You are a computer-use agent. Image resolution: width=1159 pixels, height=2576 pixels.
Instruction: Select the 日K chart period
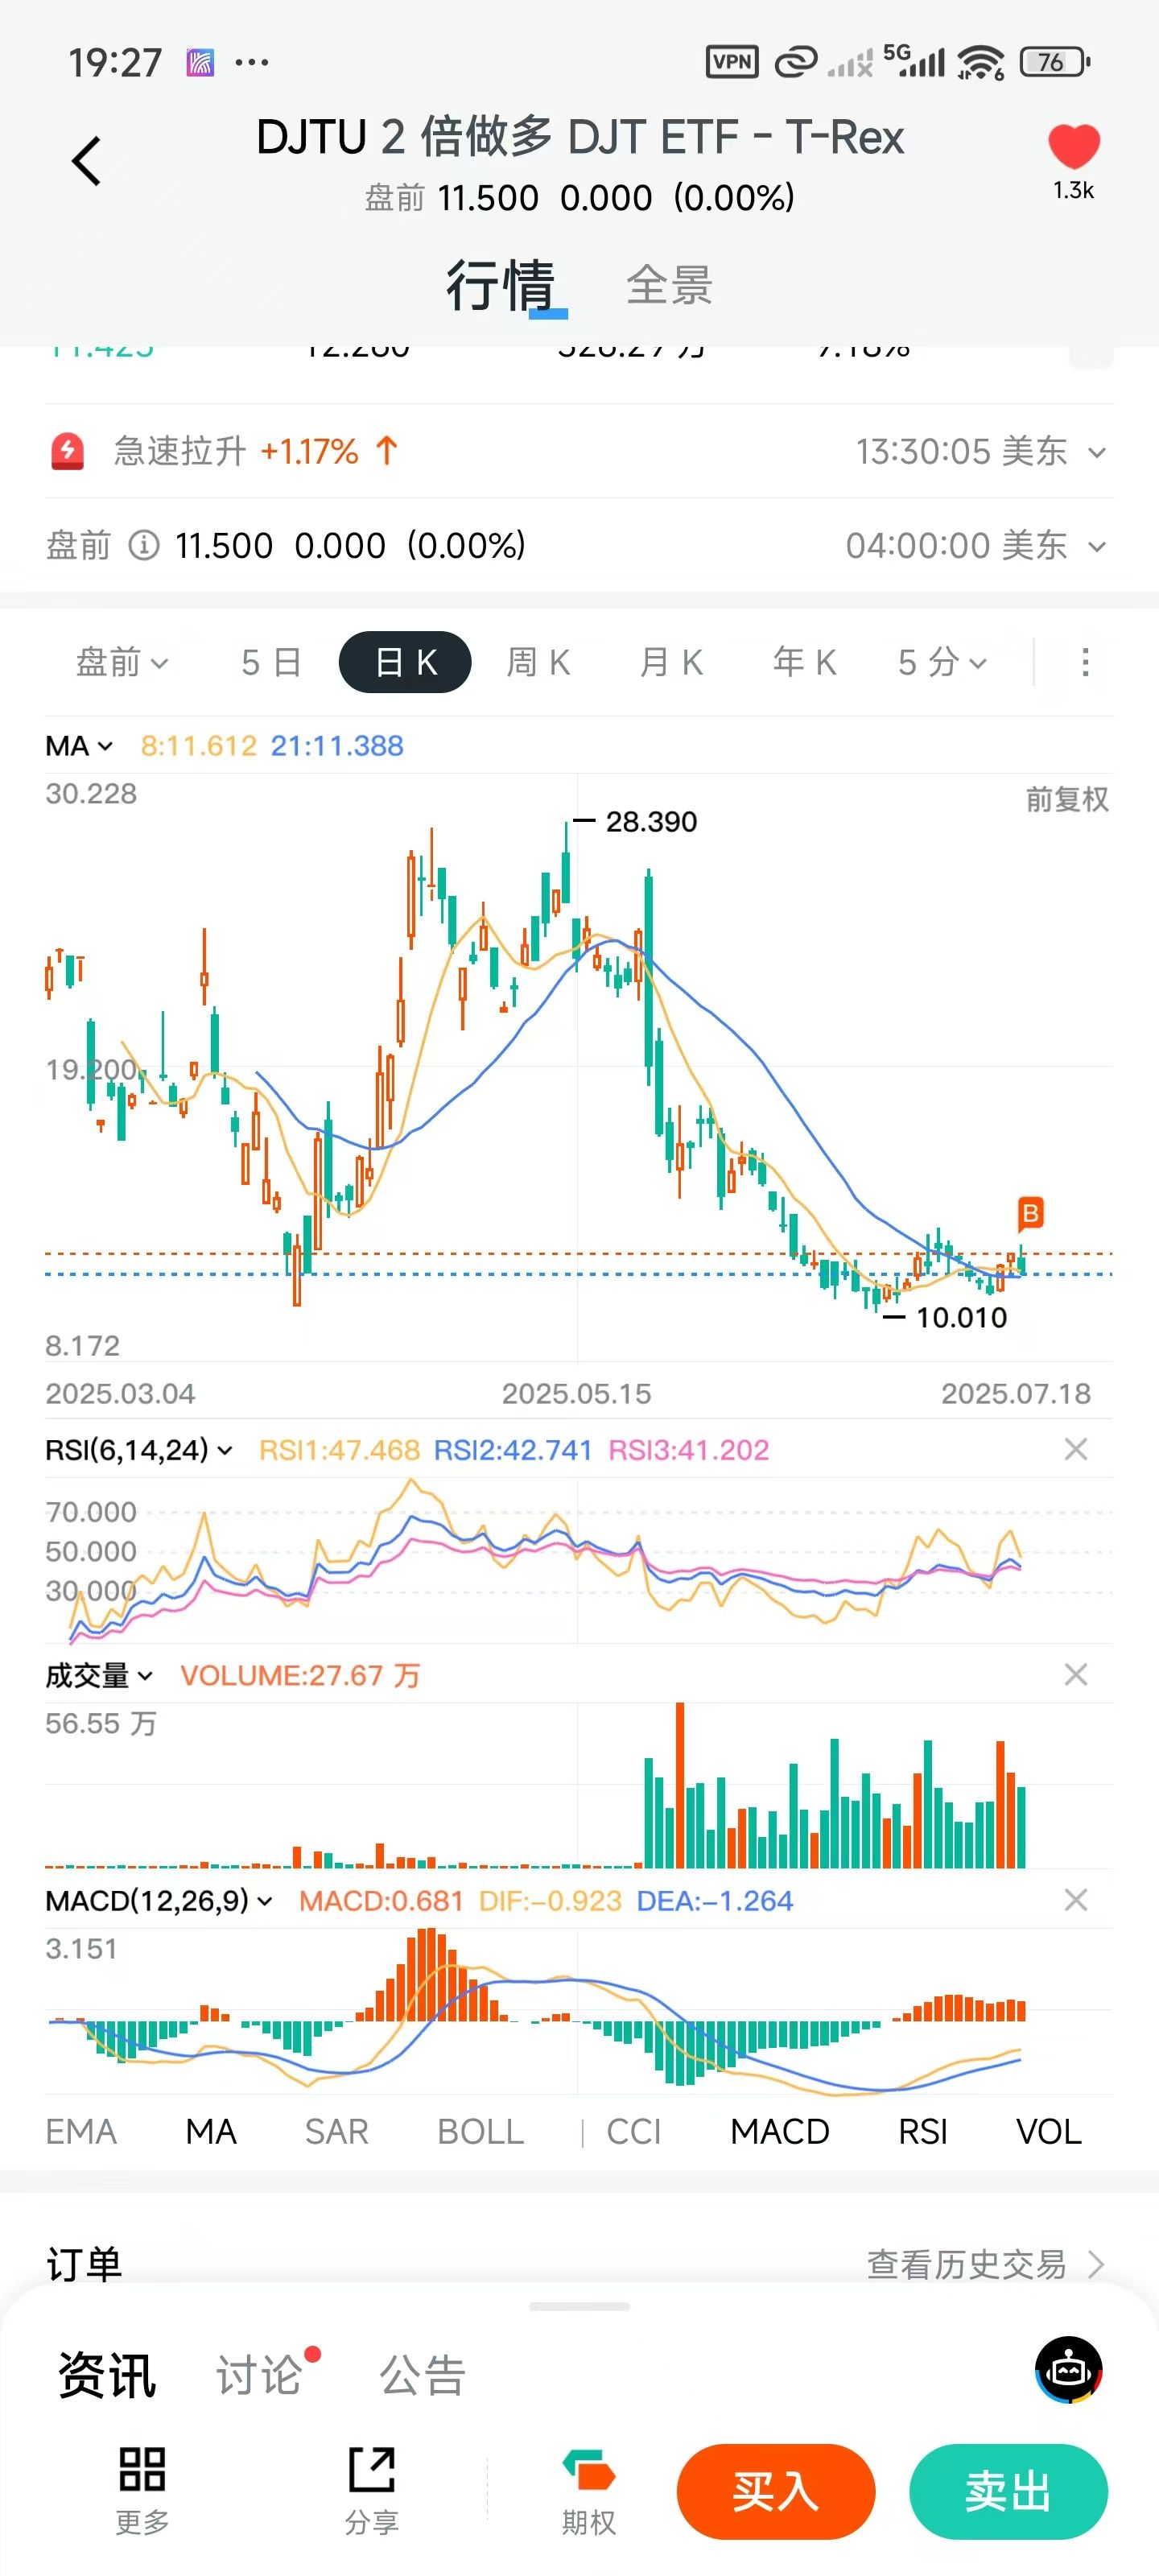click(x=405, y=662)
